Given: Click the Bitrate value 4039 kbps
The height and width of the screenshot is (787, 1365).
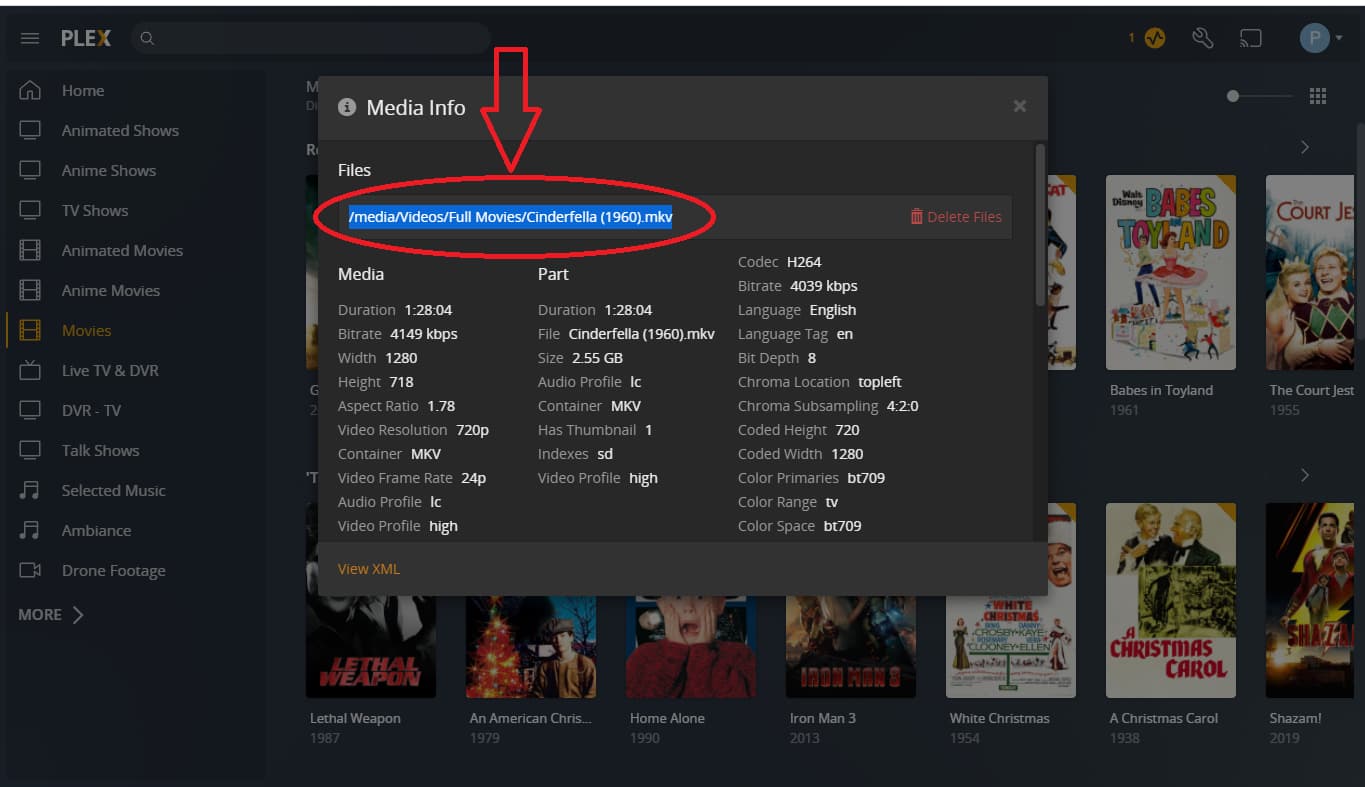Looking at the screenshot, I should (x=824, y=286).
